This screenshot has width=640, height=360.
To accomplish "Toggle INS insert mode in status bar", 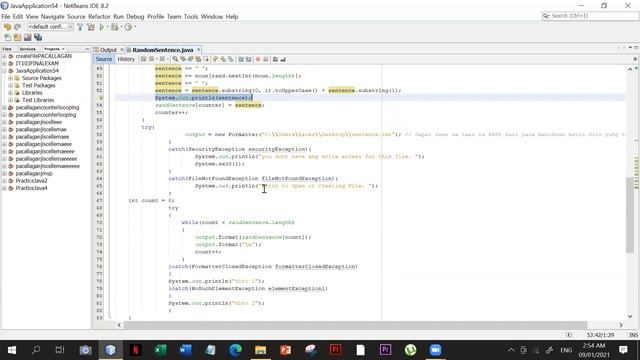I will 633,335.
